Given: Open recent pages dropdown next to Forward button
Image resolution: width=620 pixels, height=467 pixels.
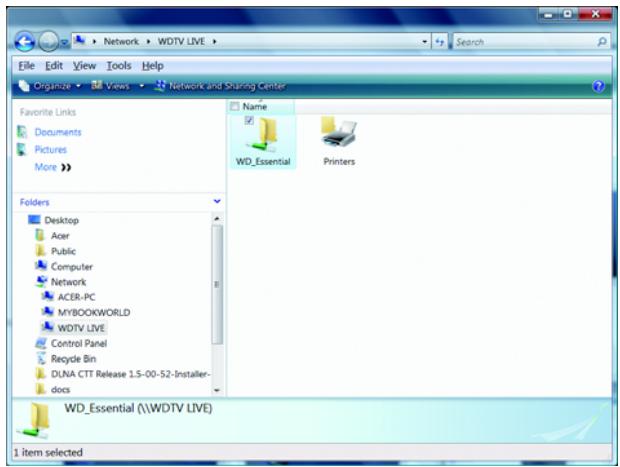Looking at the screenshot, I should coord(64,42).
